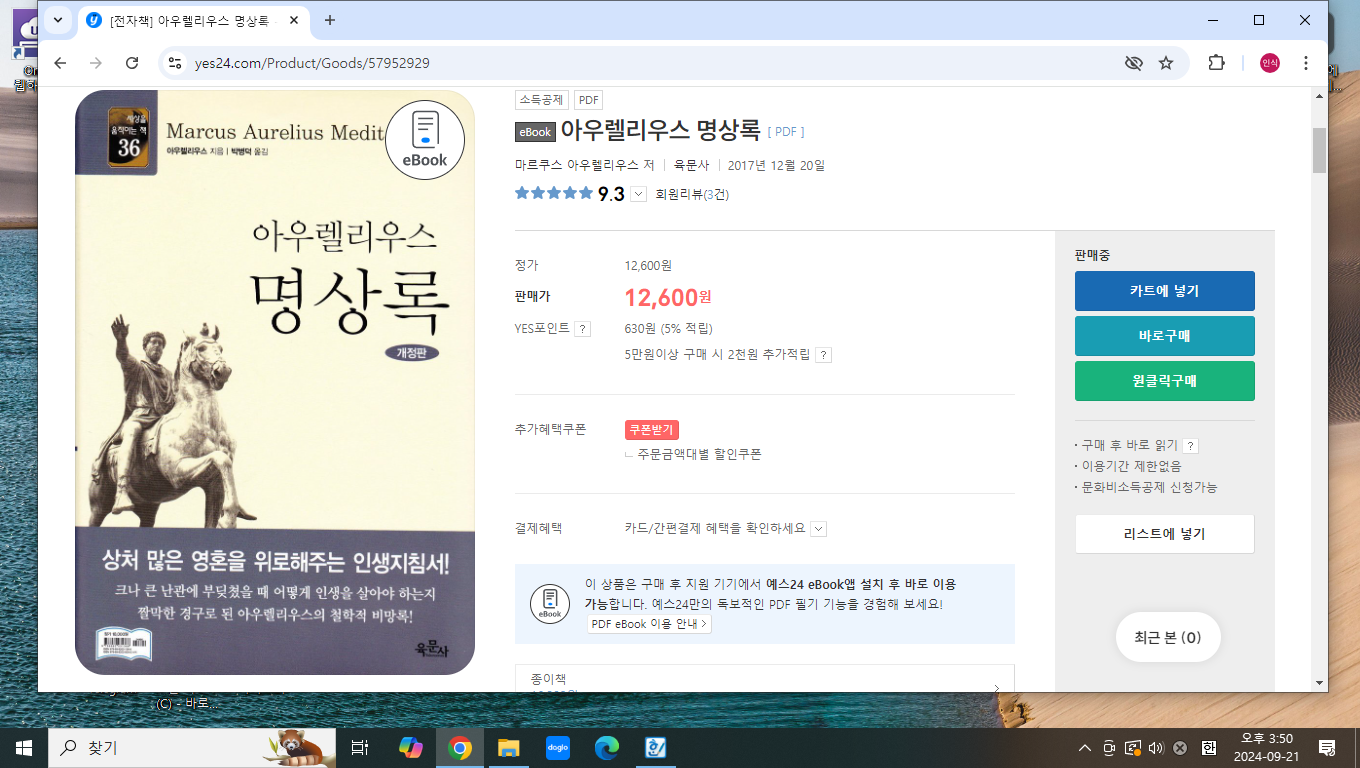
Task: Open the Windows Start menu
Action: [x=24, y=748]
